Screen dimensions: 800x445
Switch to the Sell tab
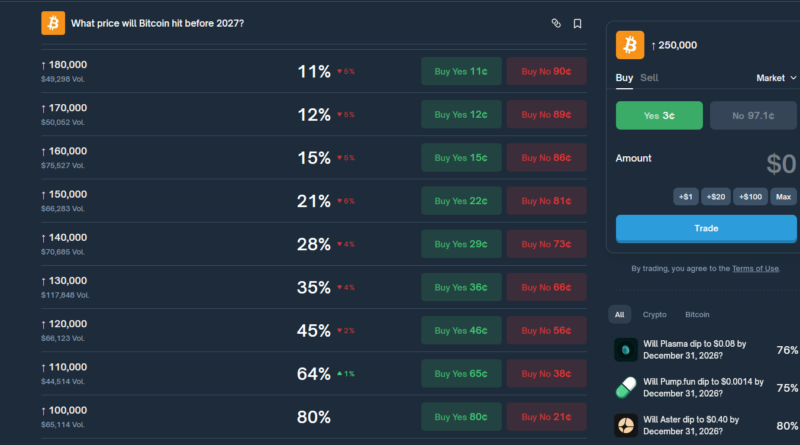coord(649,78)
